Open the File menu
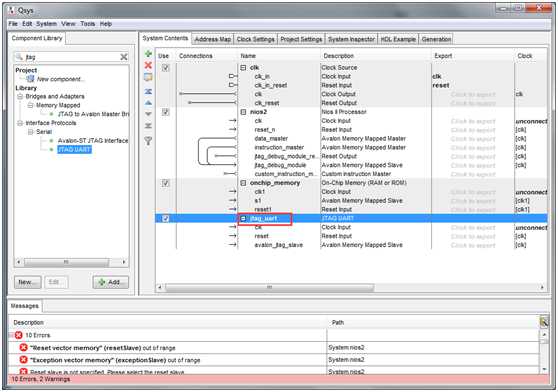The height and width of the screenshot is (392, 558). tap(13, 24)
